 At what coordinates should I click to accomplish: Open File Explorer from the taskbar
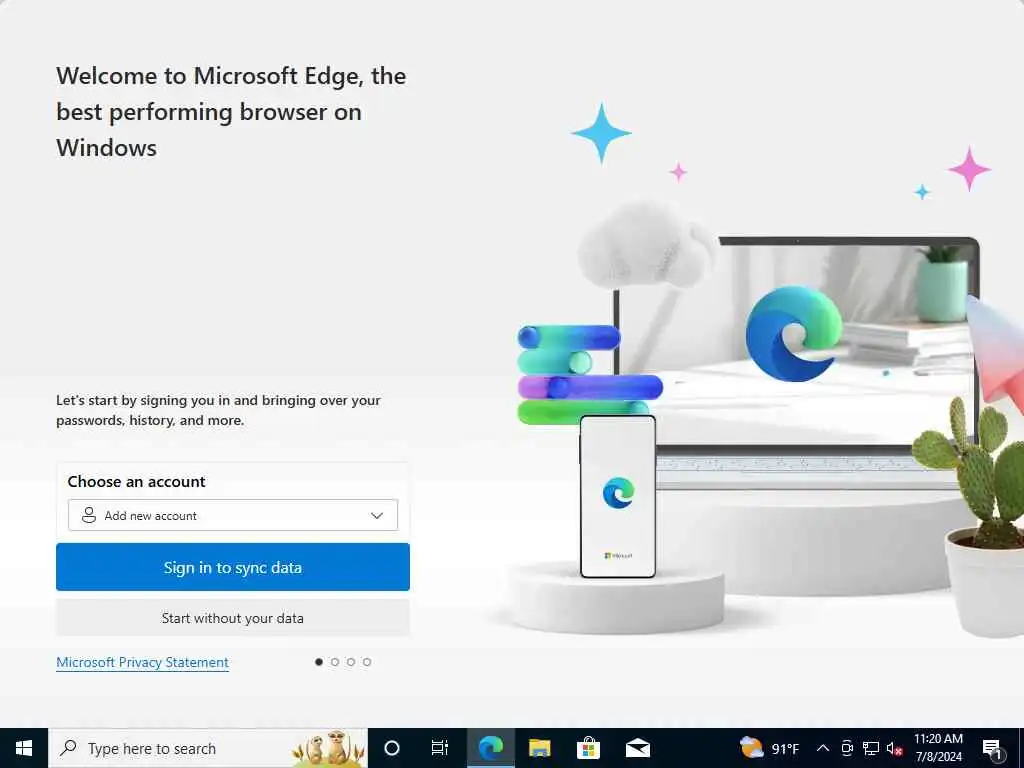[x=539, y=748]
